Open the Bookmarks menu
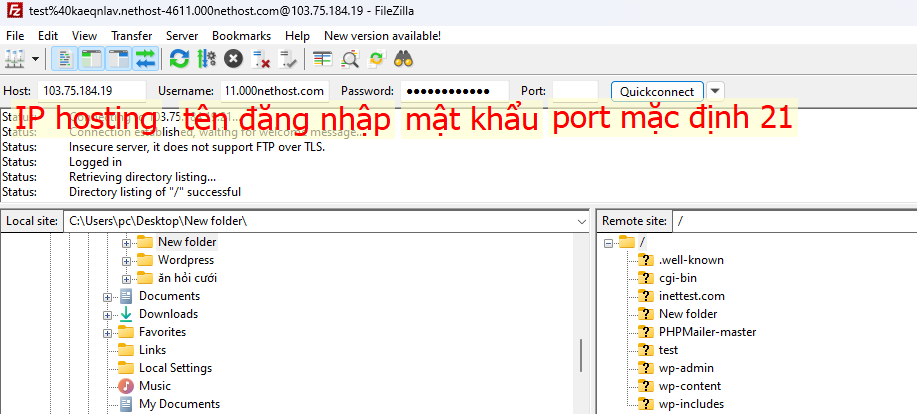917x414 pixels. coord(241,35)
